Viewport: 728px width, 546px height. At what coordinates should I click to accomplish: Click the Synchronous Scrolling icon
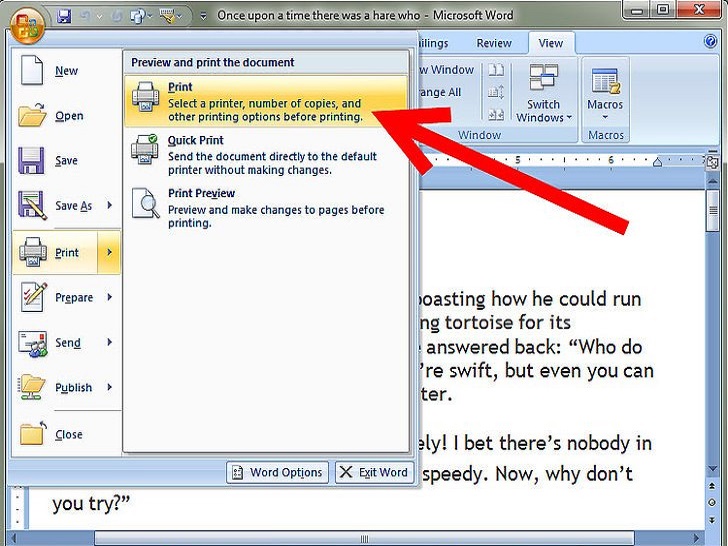pyautogui.click(x=495, y=91)
